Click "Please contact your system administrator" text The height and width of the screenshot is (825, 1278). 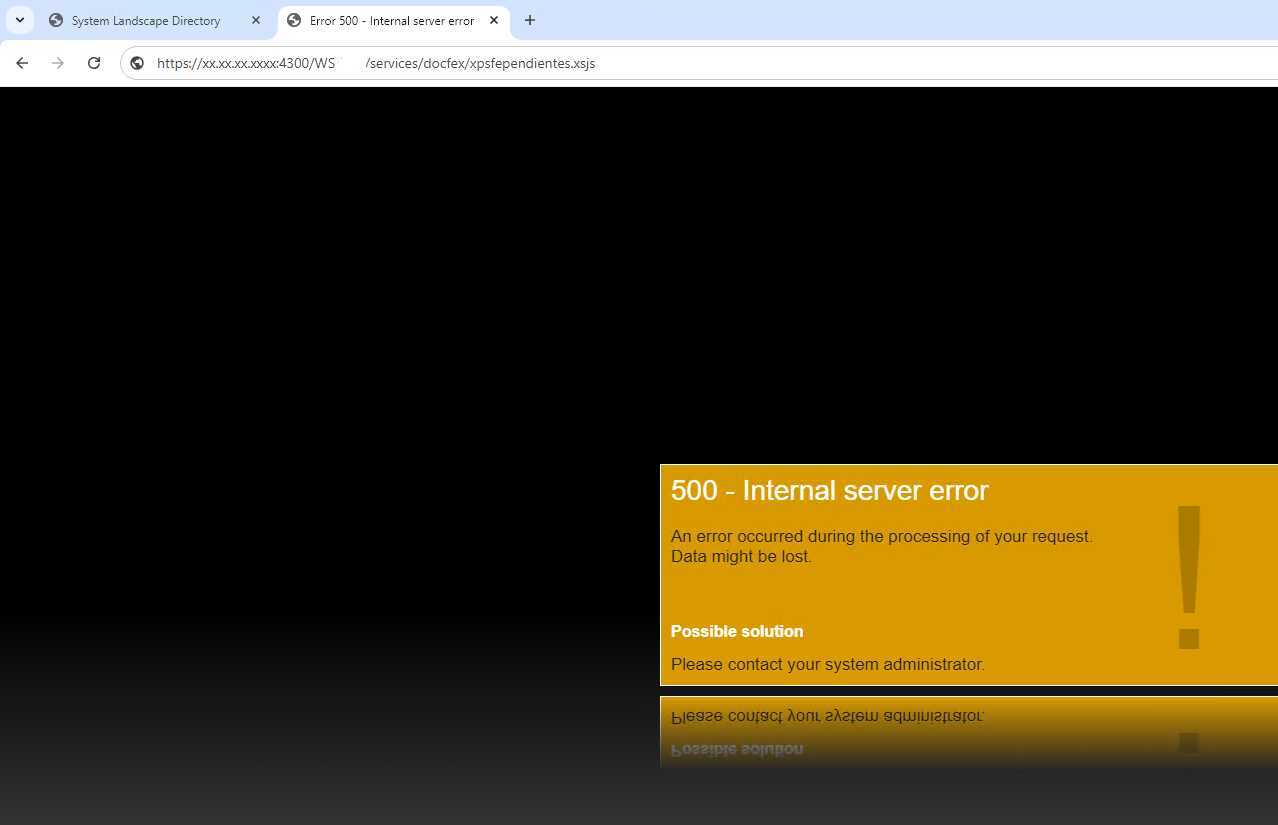(827, 665)
